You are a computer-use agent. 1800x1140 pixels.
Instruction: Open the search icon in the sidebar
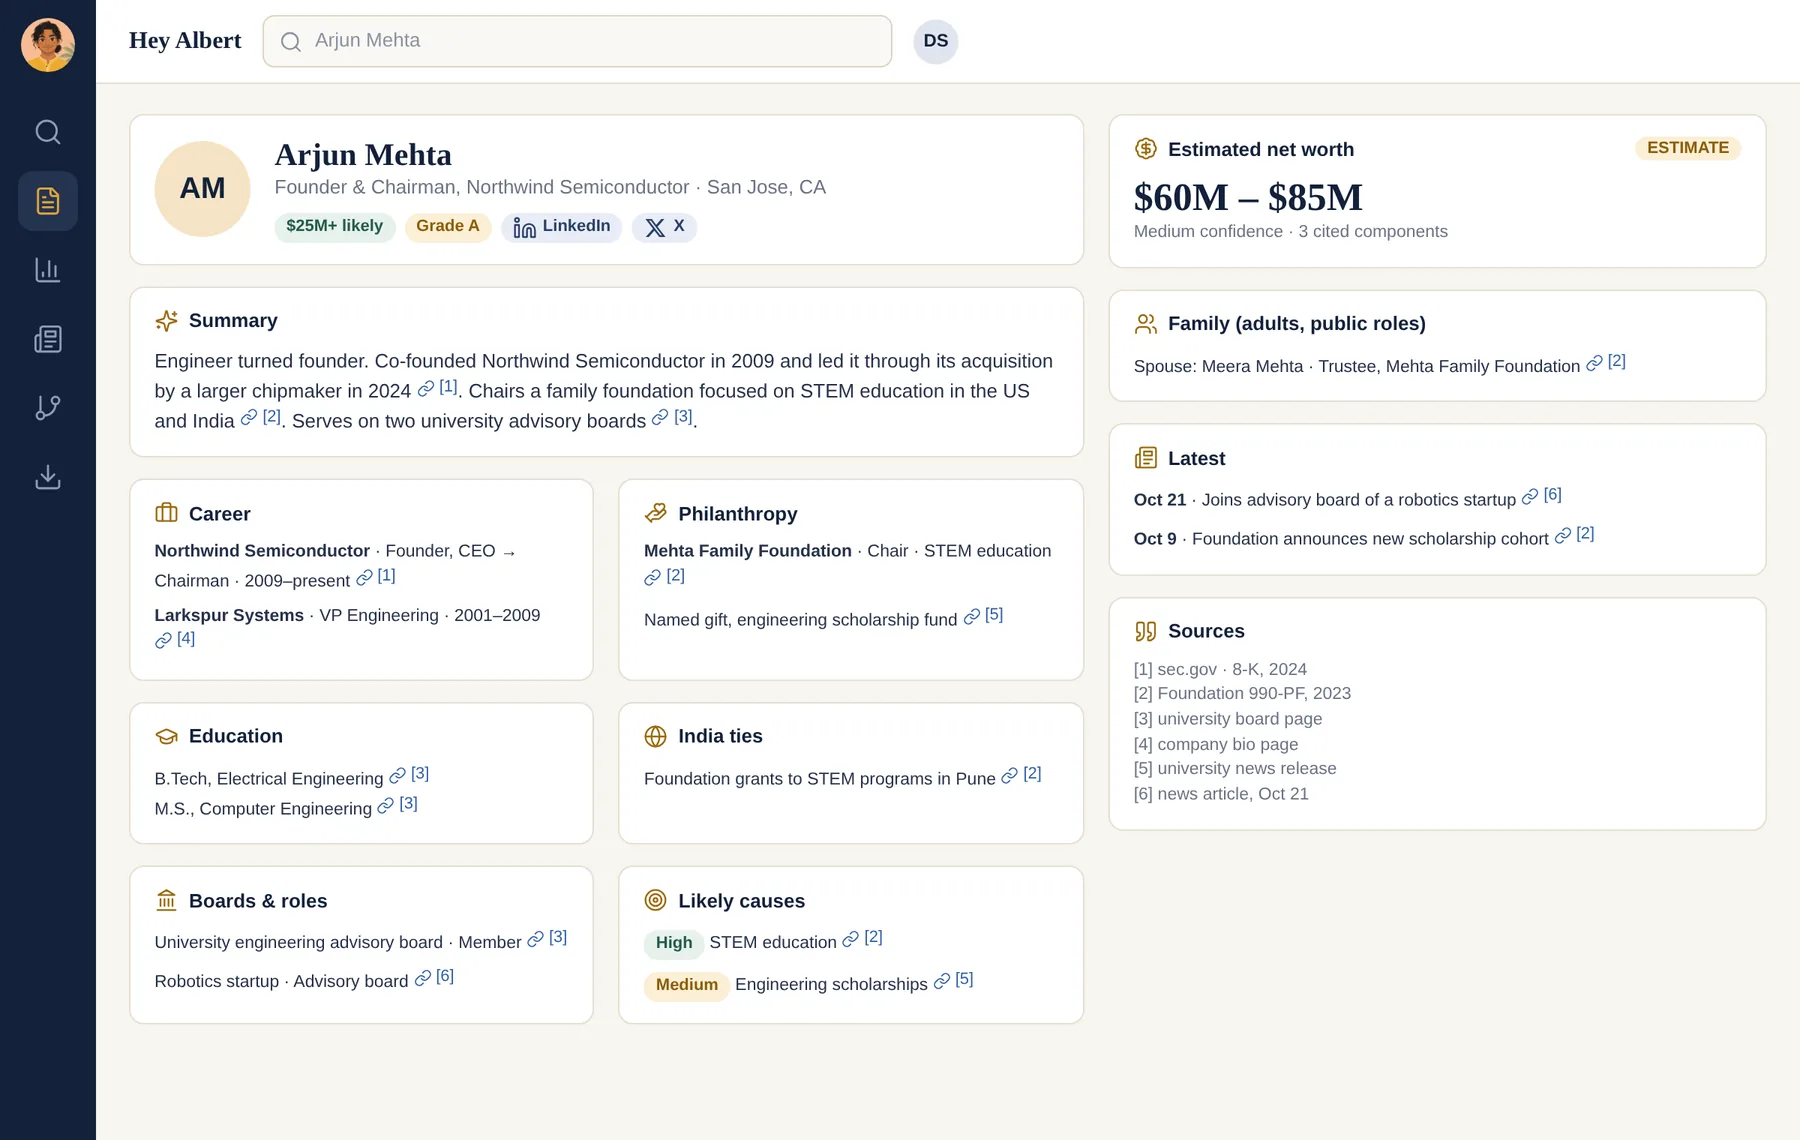pos(48,132)
